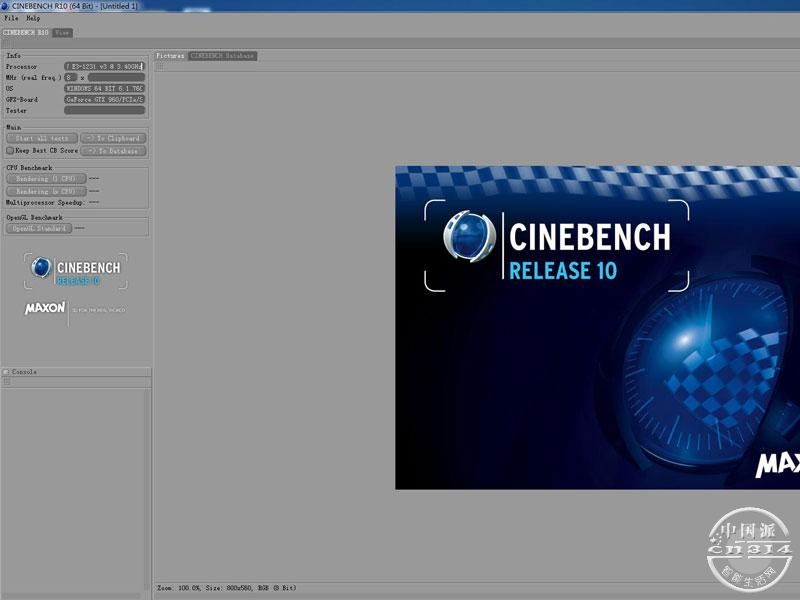
Task: Click the CINEBENCH app icon in title bar
Action: [6, 6]
